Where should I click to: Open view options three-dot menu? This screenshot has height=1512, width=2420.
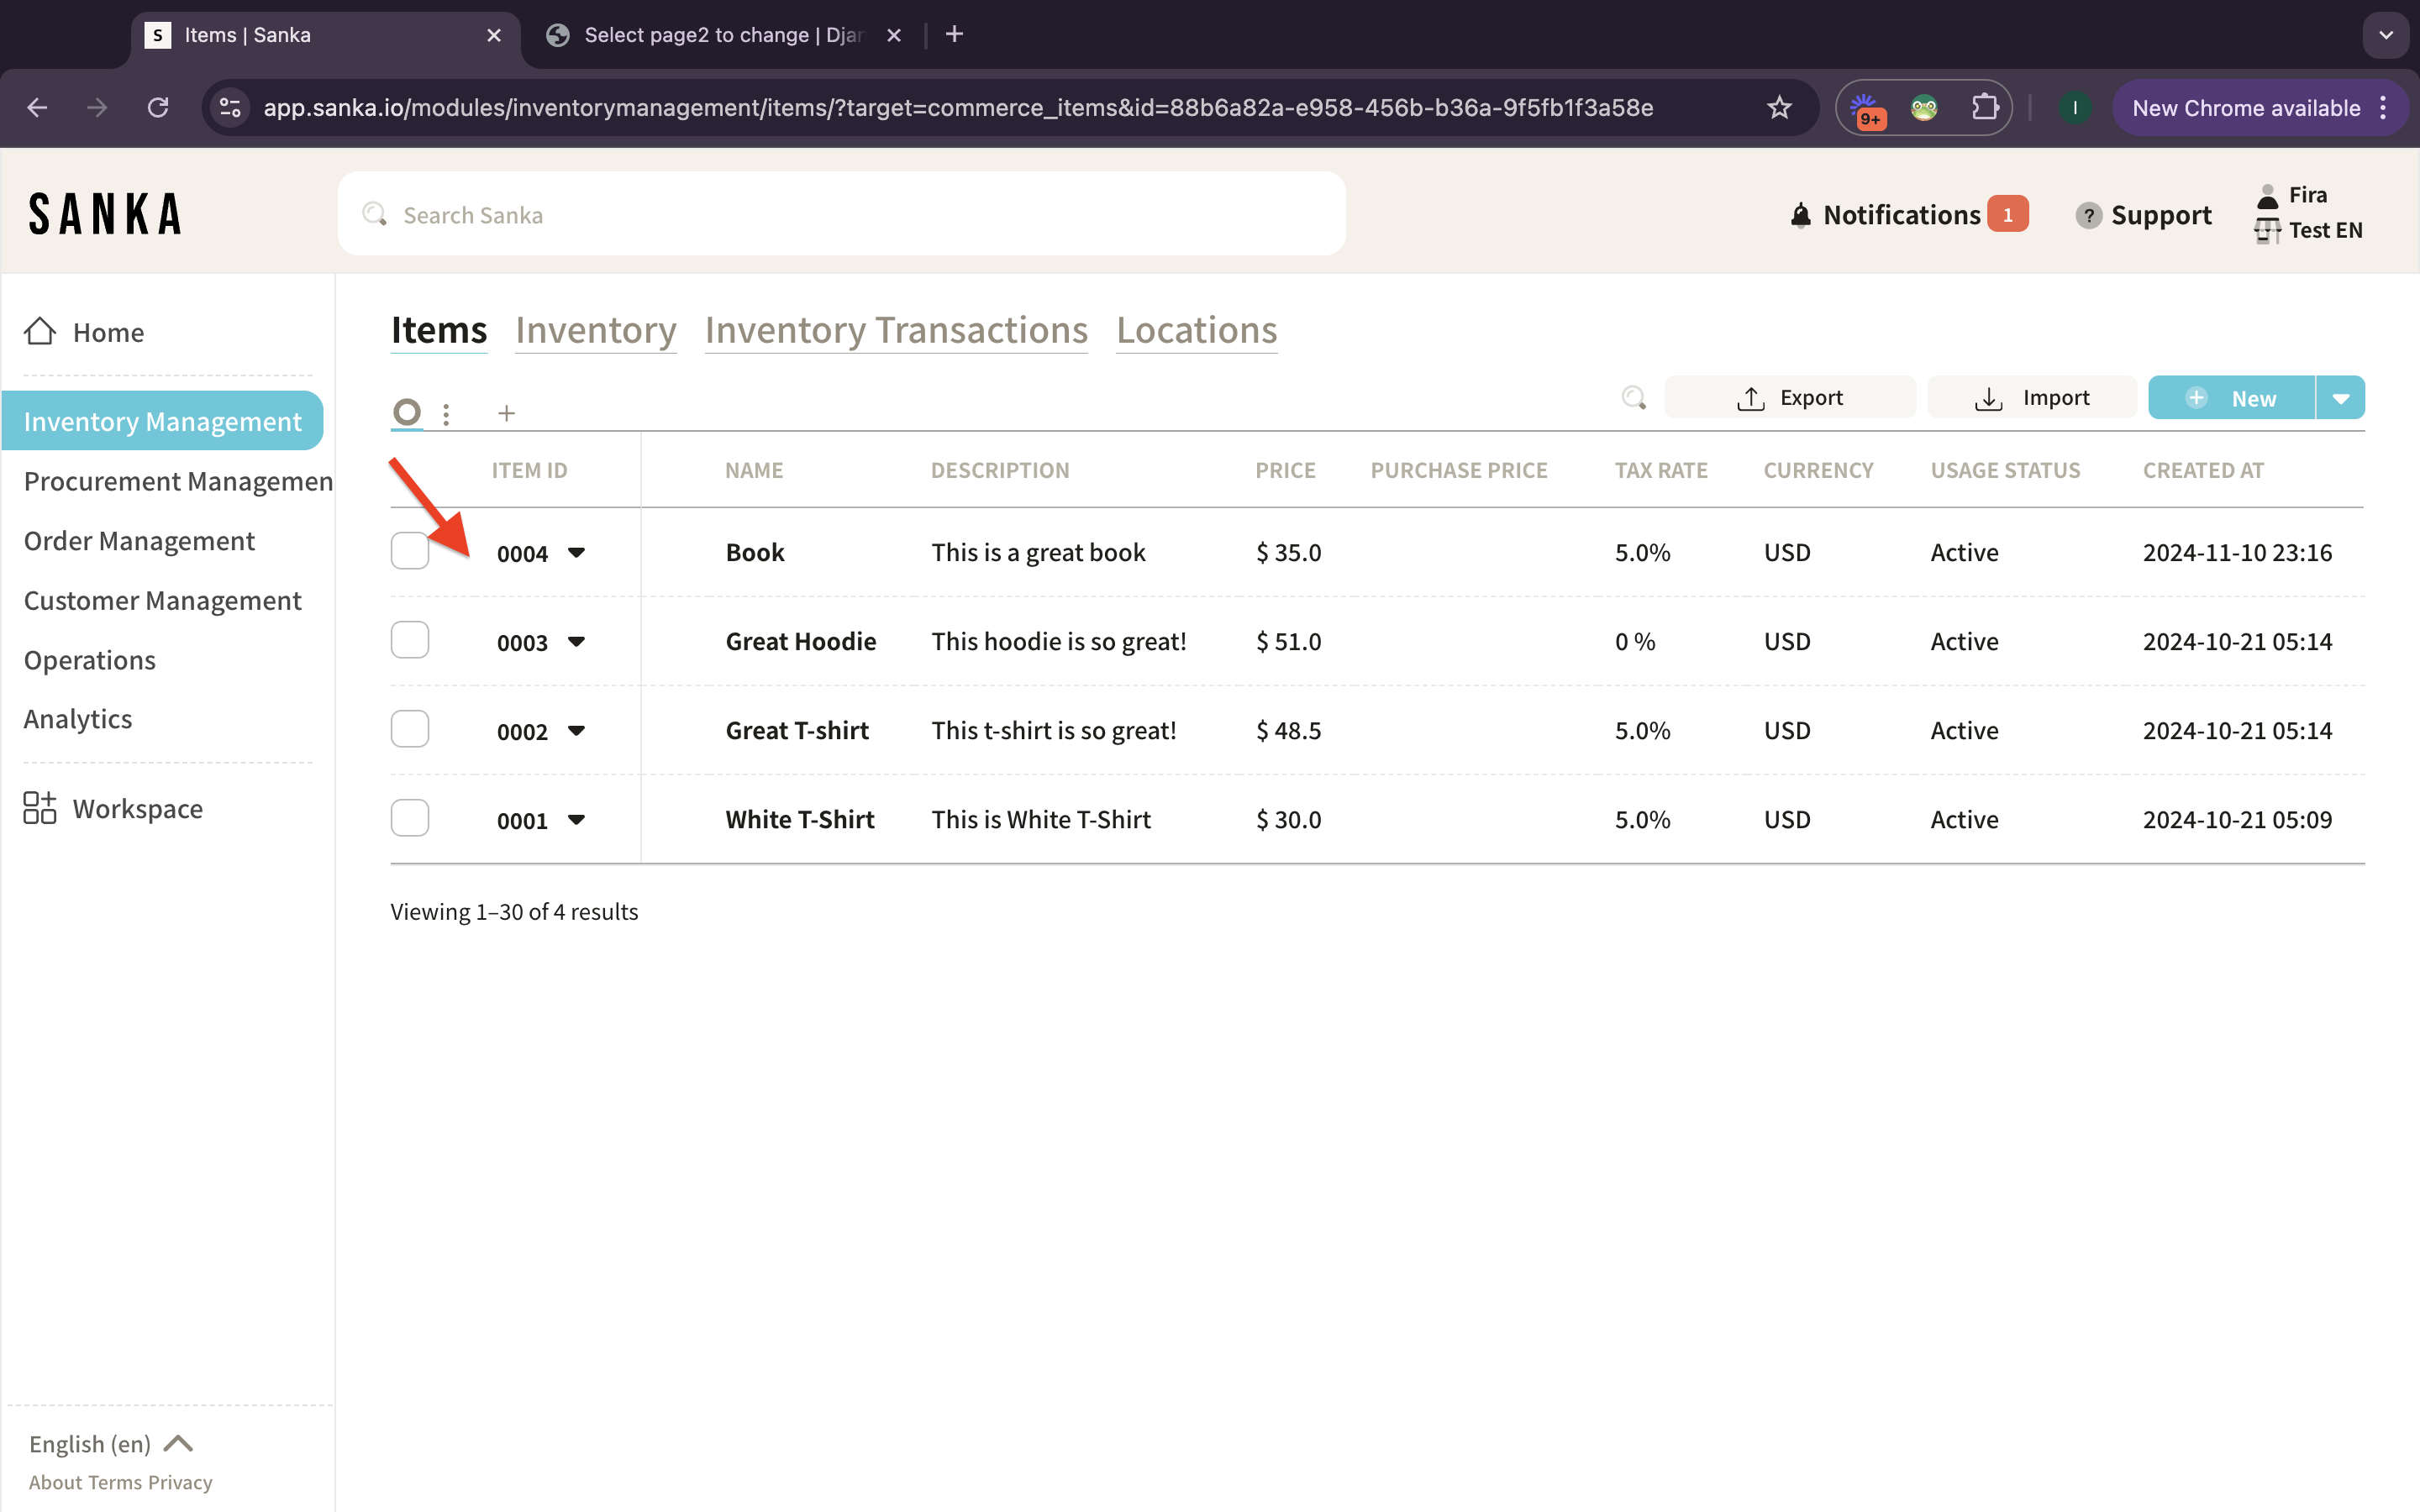[x=446, y=413]
